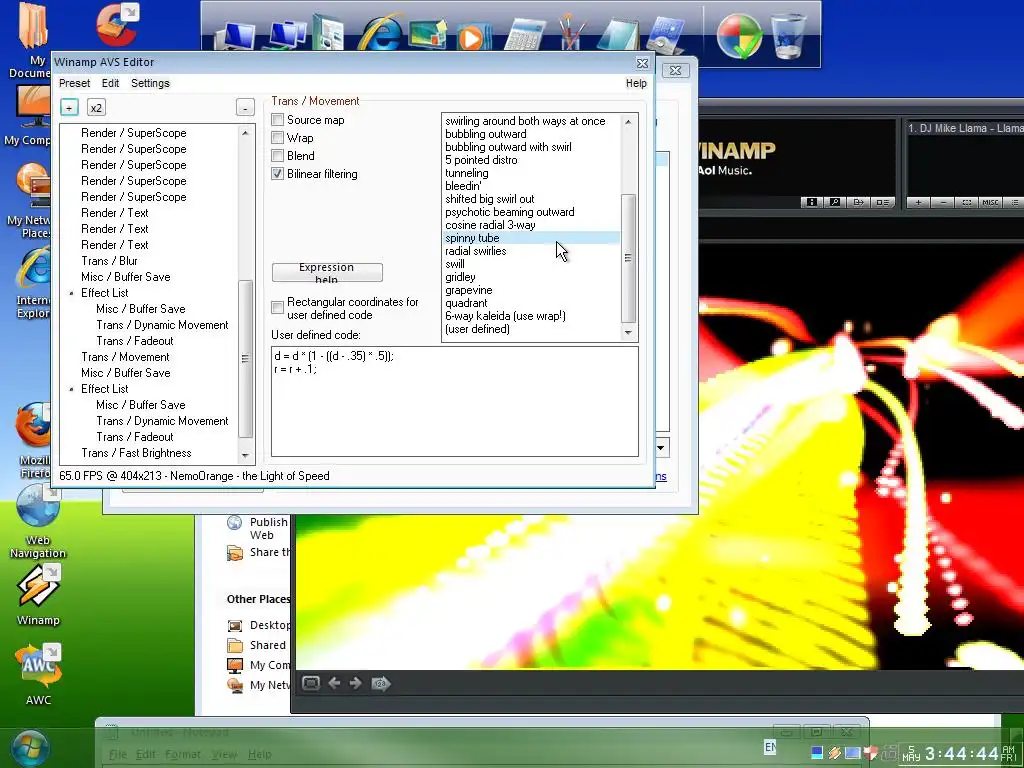Select Trans / Blur in effect tree
This screenshot has width=1024, height=768.
[x=109, y=261]
